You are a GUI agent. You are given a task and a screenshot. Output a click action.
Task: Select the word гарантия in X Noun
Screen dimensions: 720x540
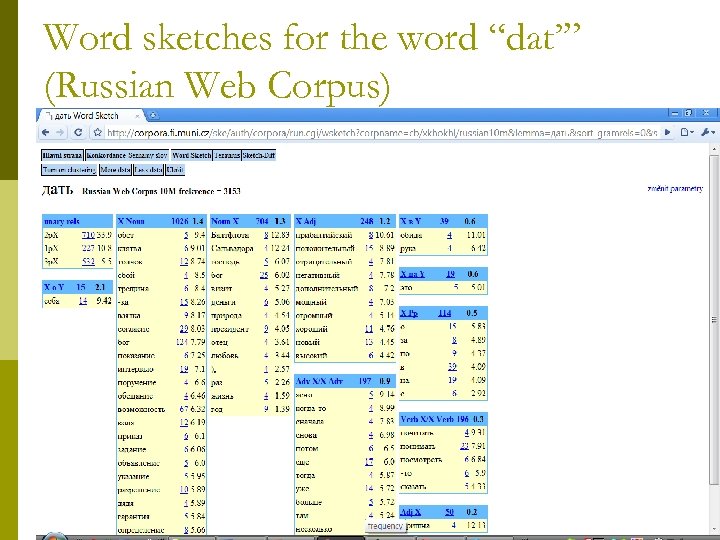(x=134, y=516)
